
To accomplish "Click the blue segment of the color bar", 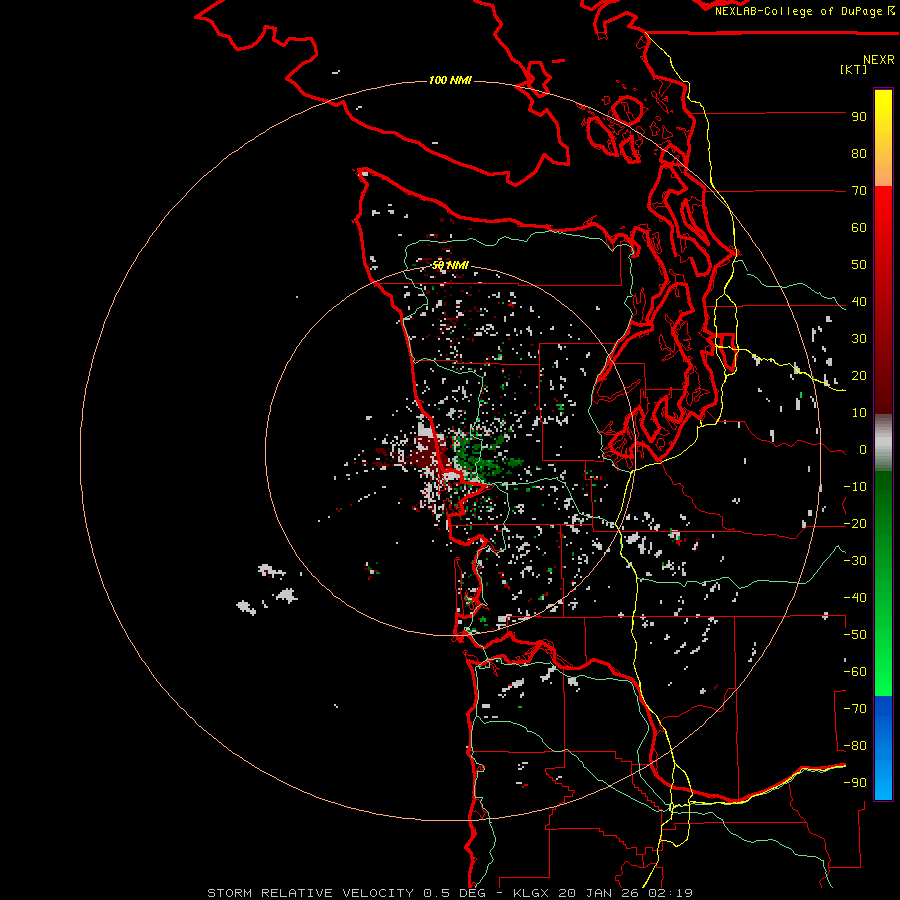I will point(883,748).
